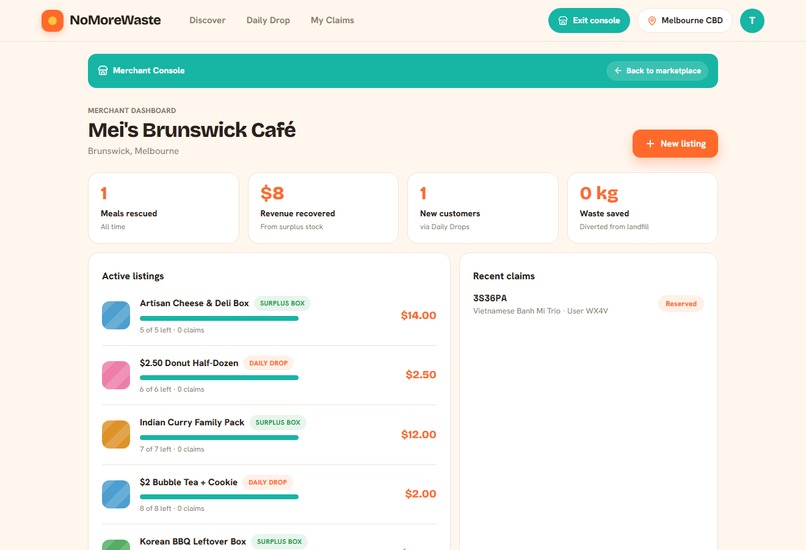Click the 'Brunswick, Melbourne' subtitle

click(x=133, y=151)
